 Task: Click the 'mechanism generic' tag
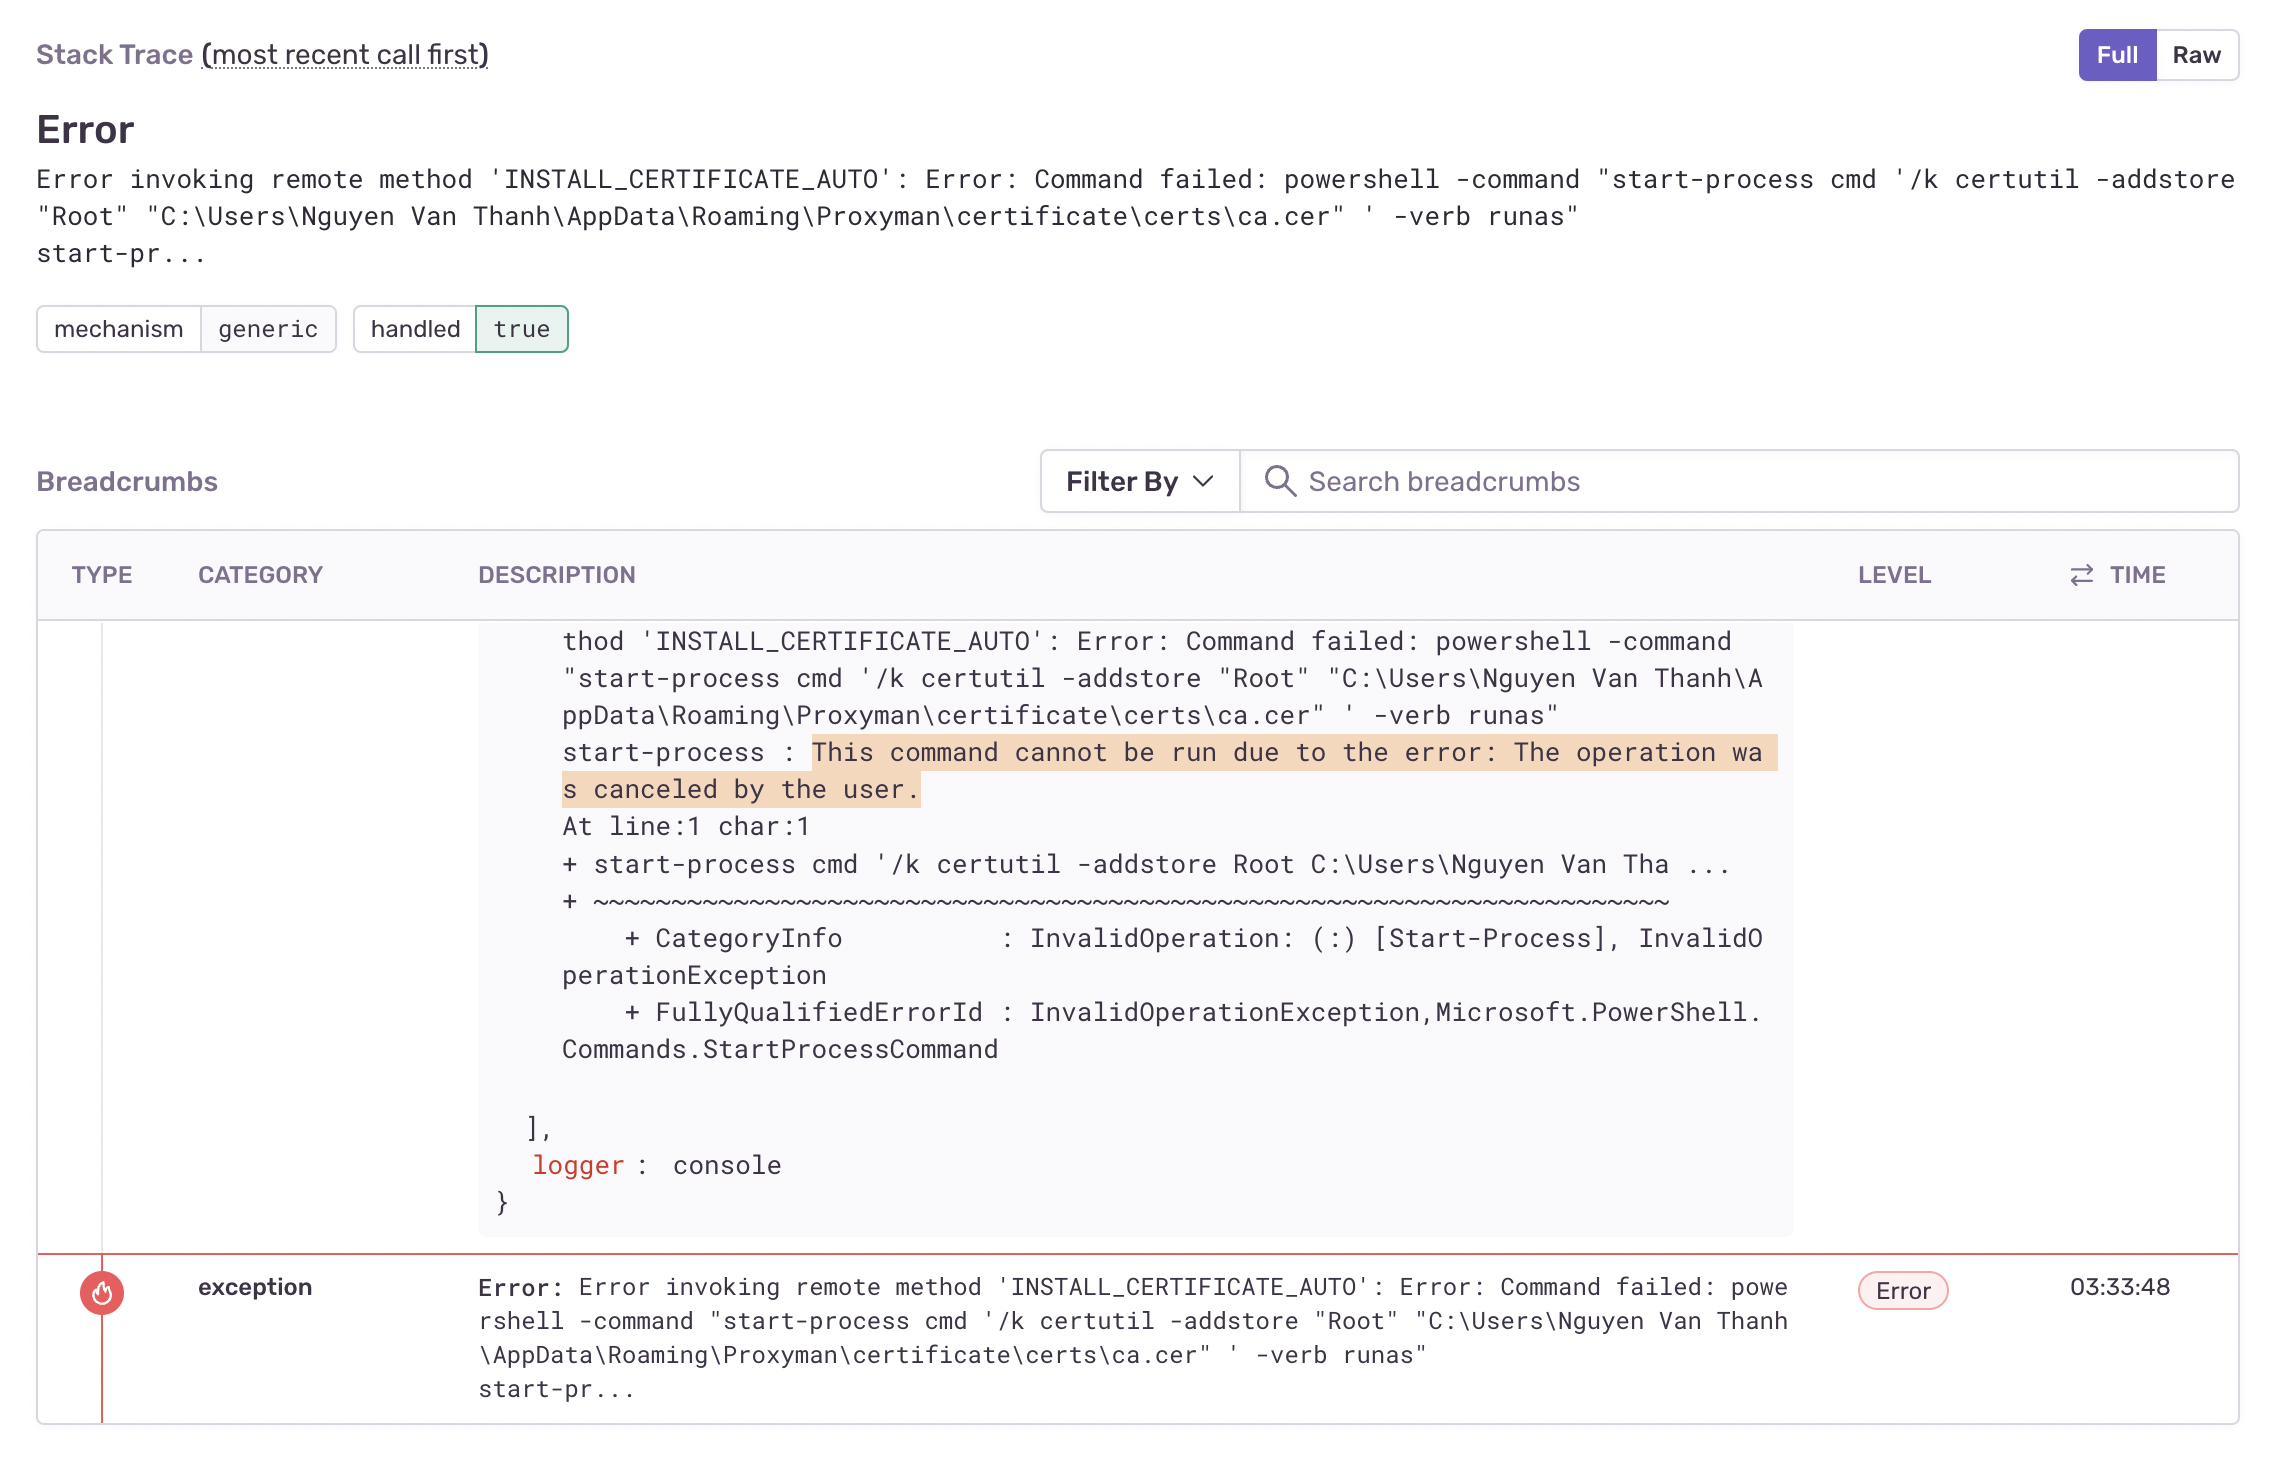[186, 328]
